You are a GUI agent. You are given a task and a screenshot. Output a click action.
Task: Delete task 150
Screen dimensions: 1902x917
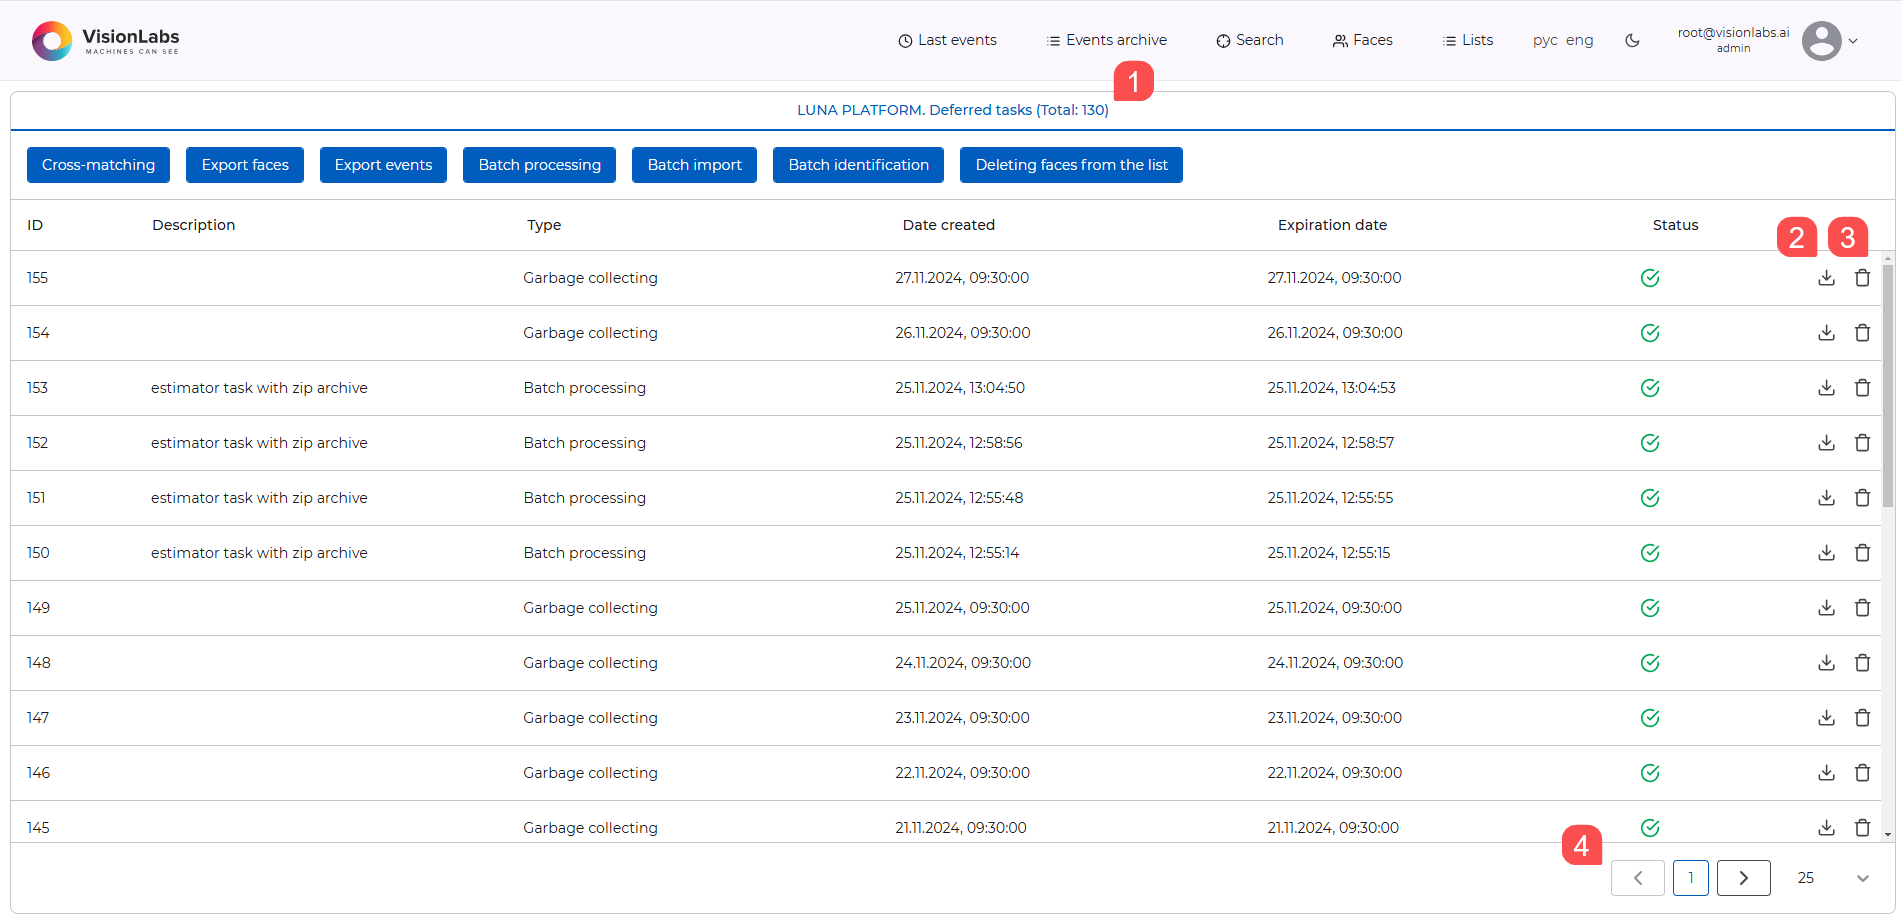tap(1862, 553)
